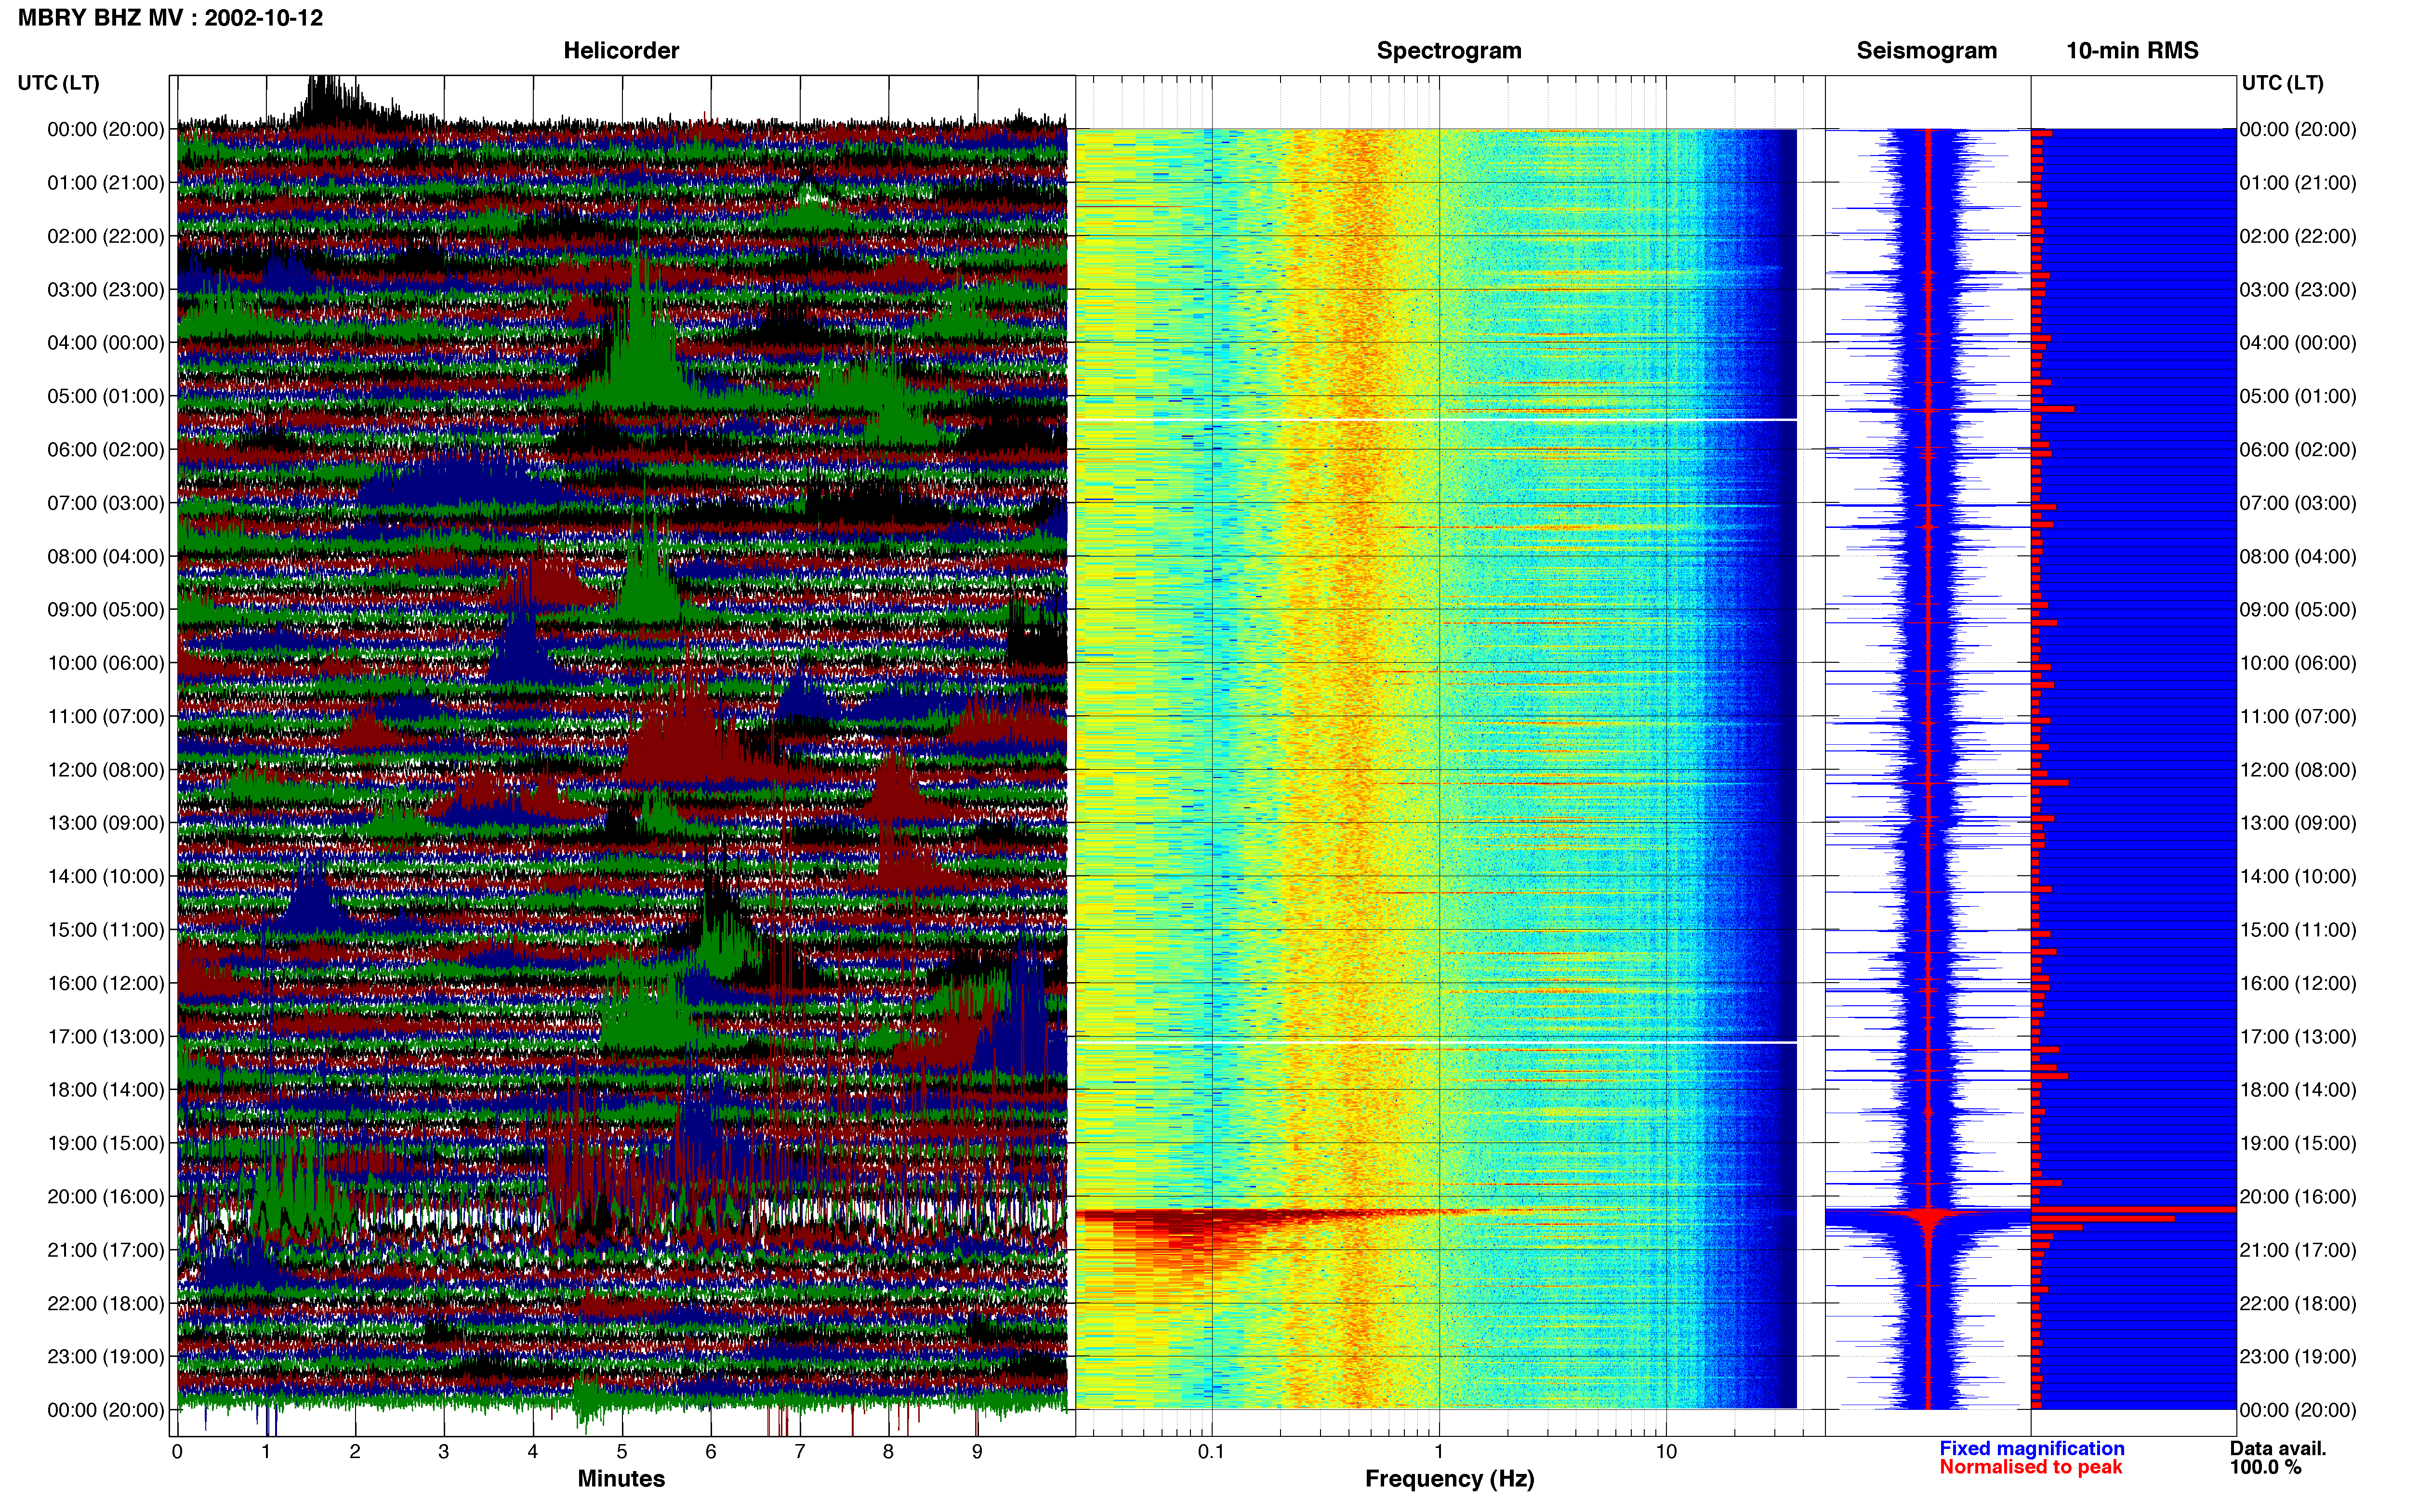Click 18:00 (14:00) on the Helicorder time axis
Image resolution: width=2418 pixels, height=1512 pixels.
coord(106,1090)
